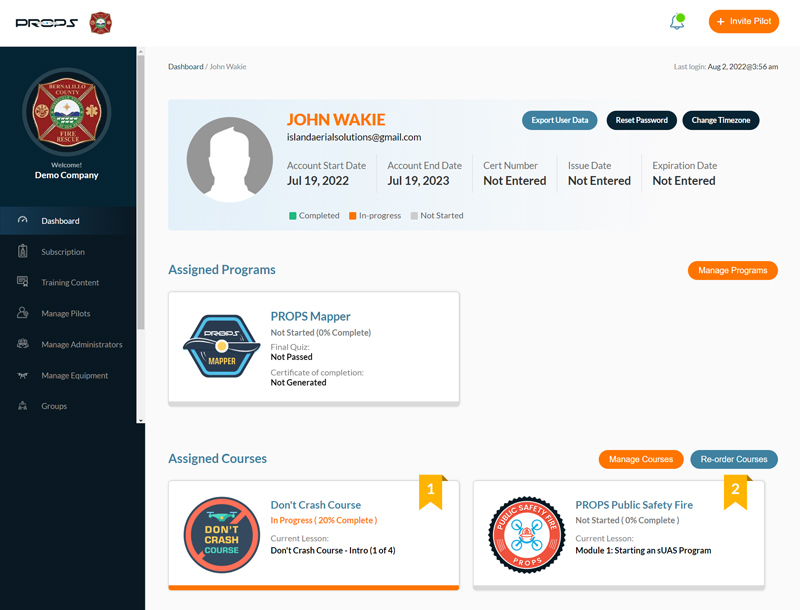Open the PROPS Mapper program title
Screen dimensions: 800x610
[x=310, y=317]
